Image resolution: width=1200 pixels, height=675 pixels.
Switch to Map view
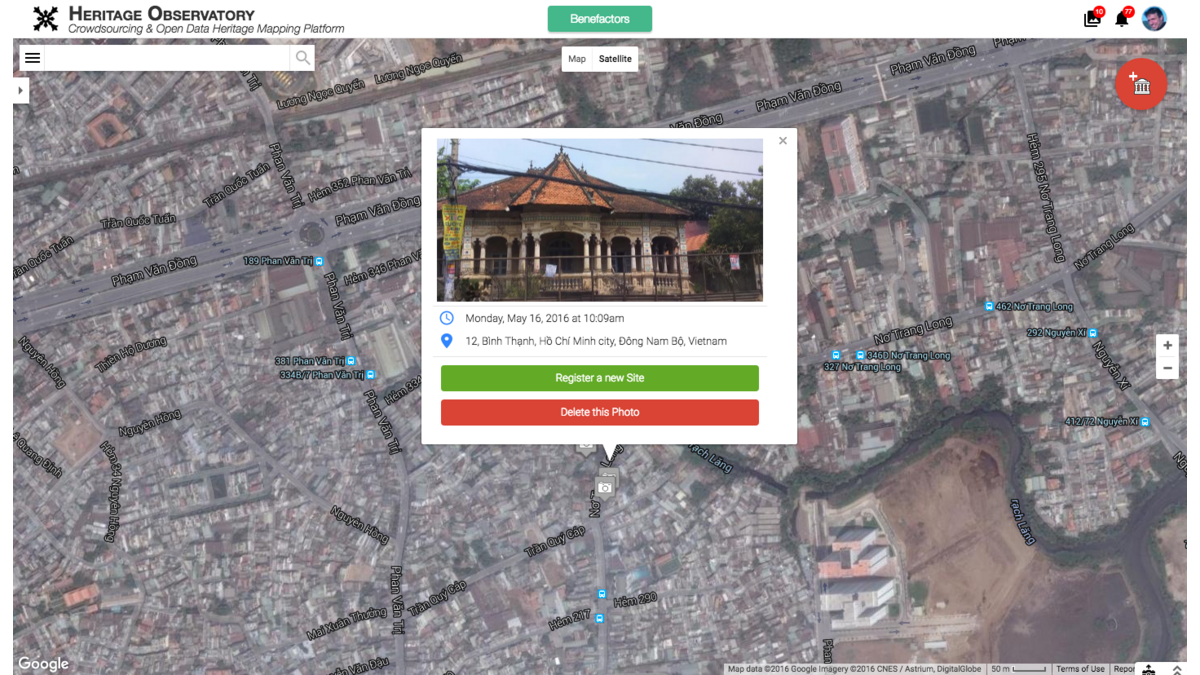pyautogui.click(x=577, y=59)
